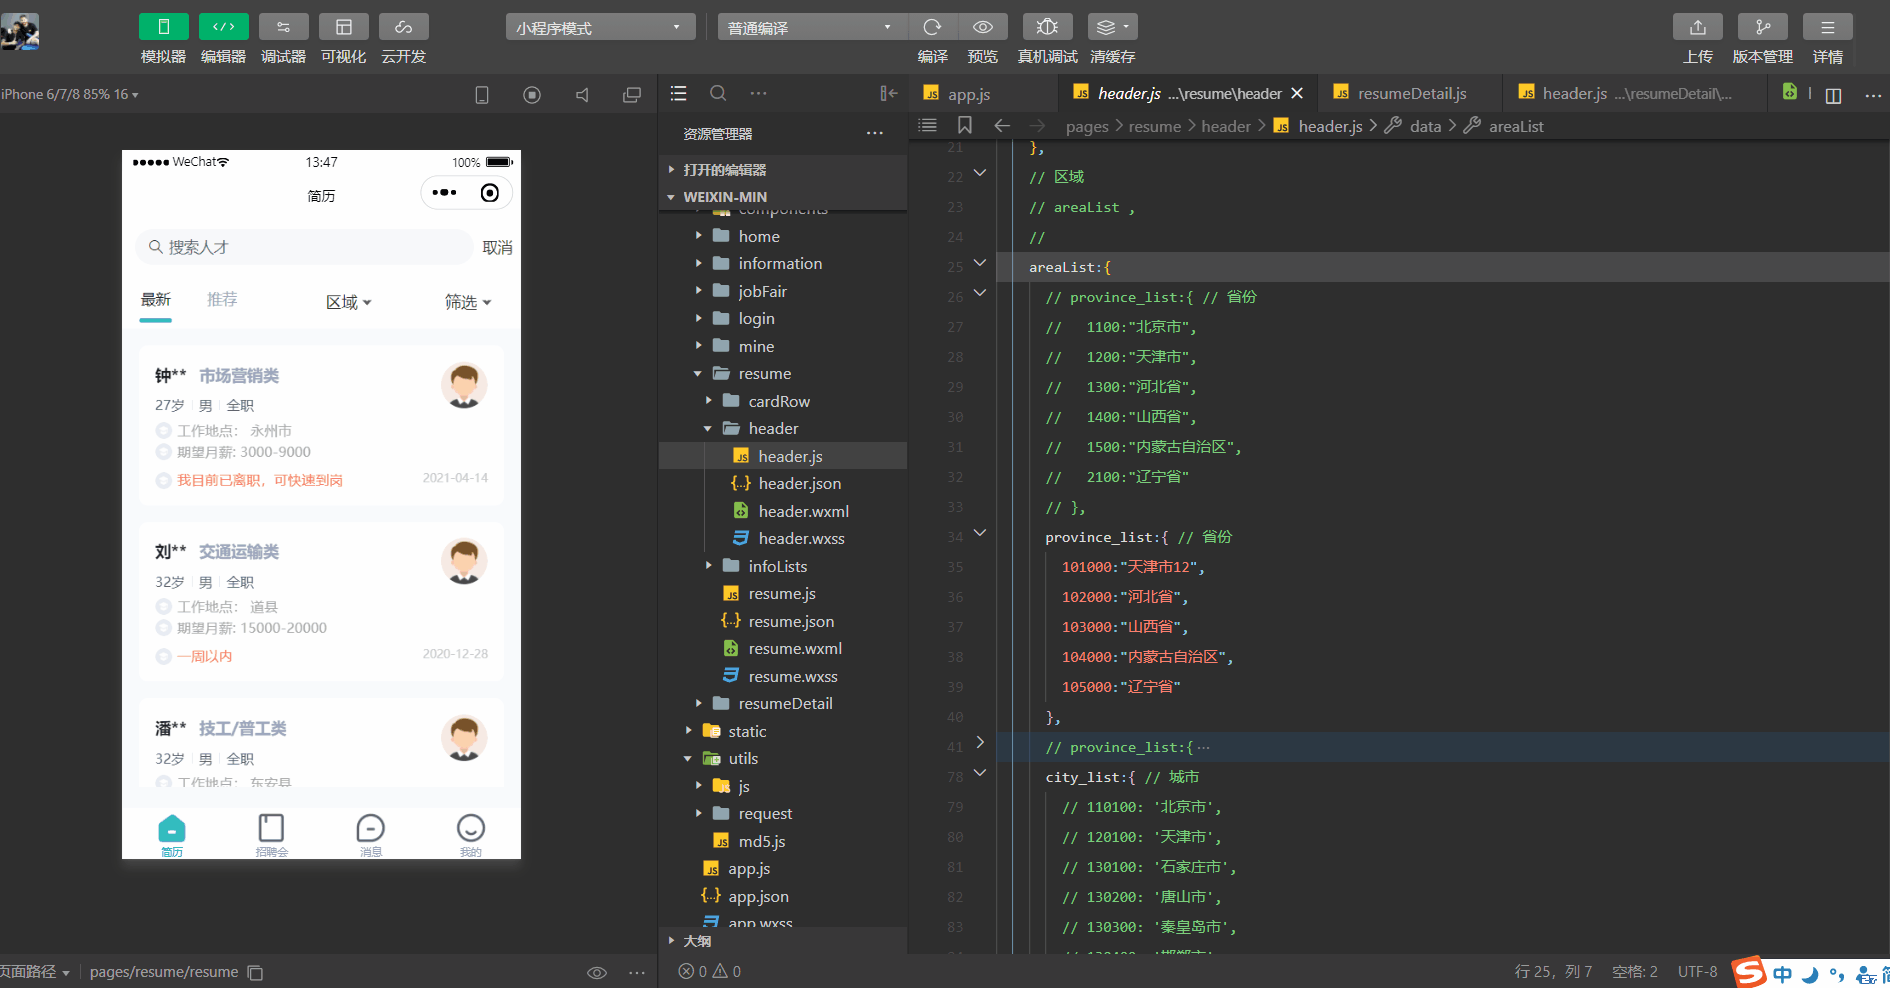Image resolution: width=1890 pixels, height=988 pixels.
Task: Click the upload (上传) icon
Action: point(1698,27)
